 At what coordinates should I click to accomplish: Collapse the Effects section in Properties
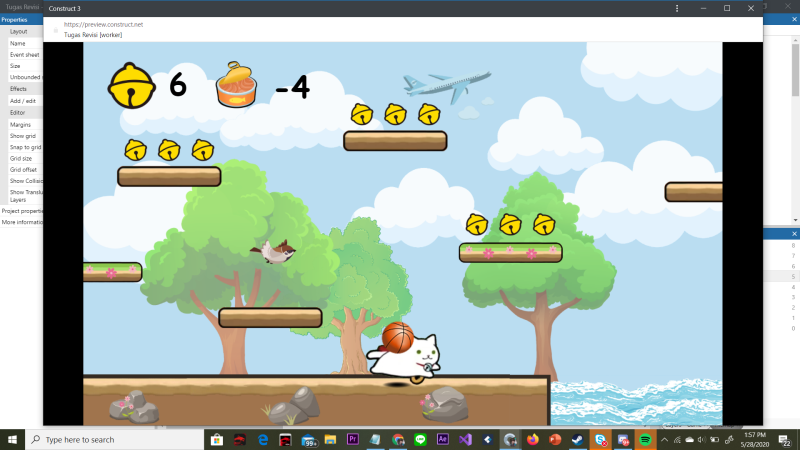(19, 89)
